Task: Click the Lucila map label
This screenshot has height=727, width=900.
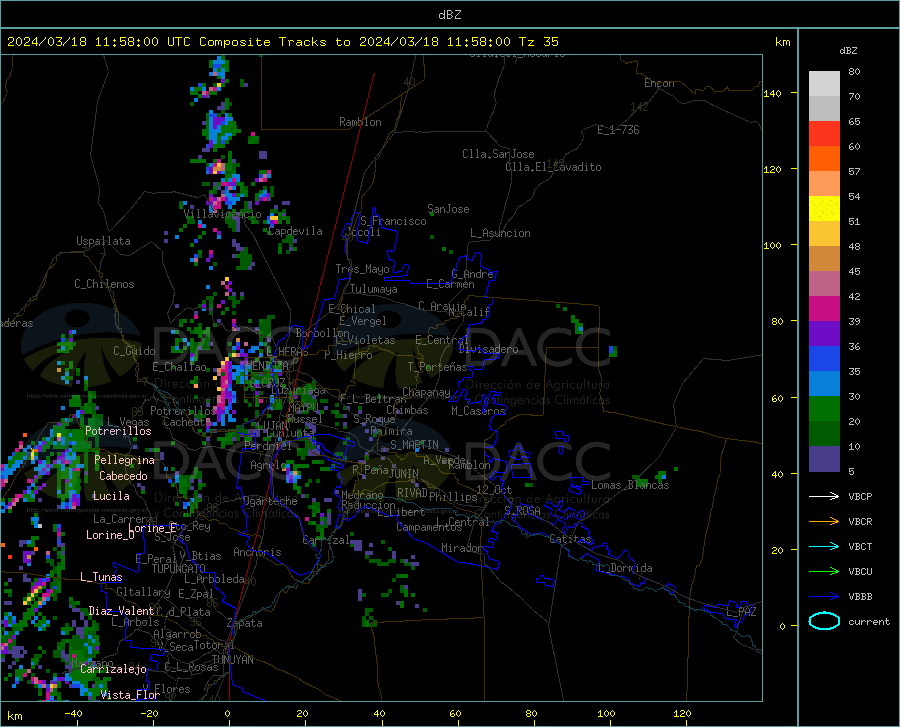Action: [x=111, y=496]
